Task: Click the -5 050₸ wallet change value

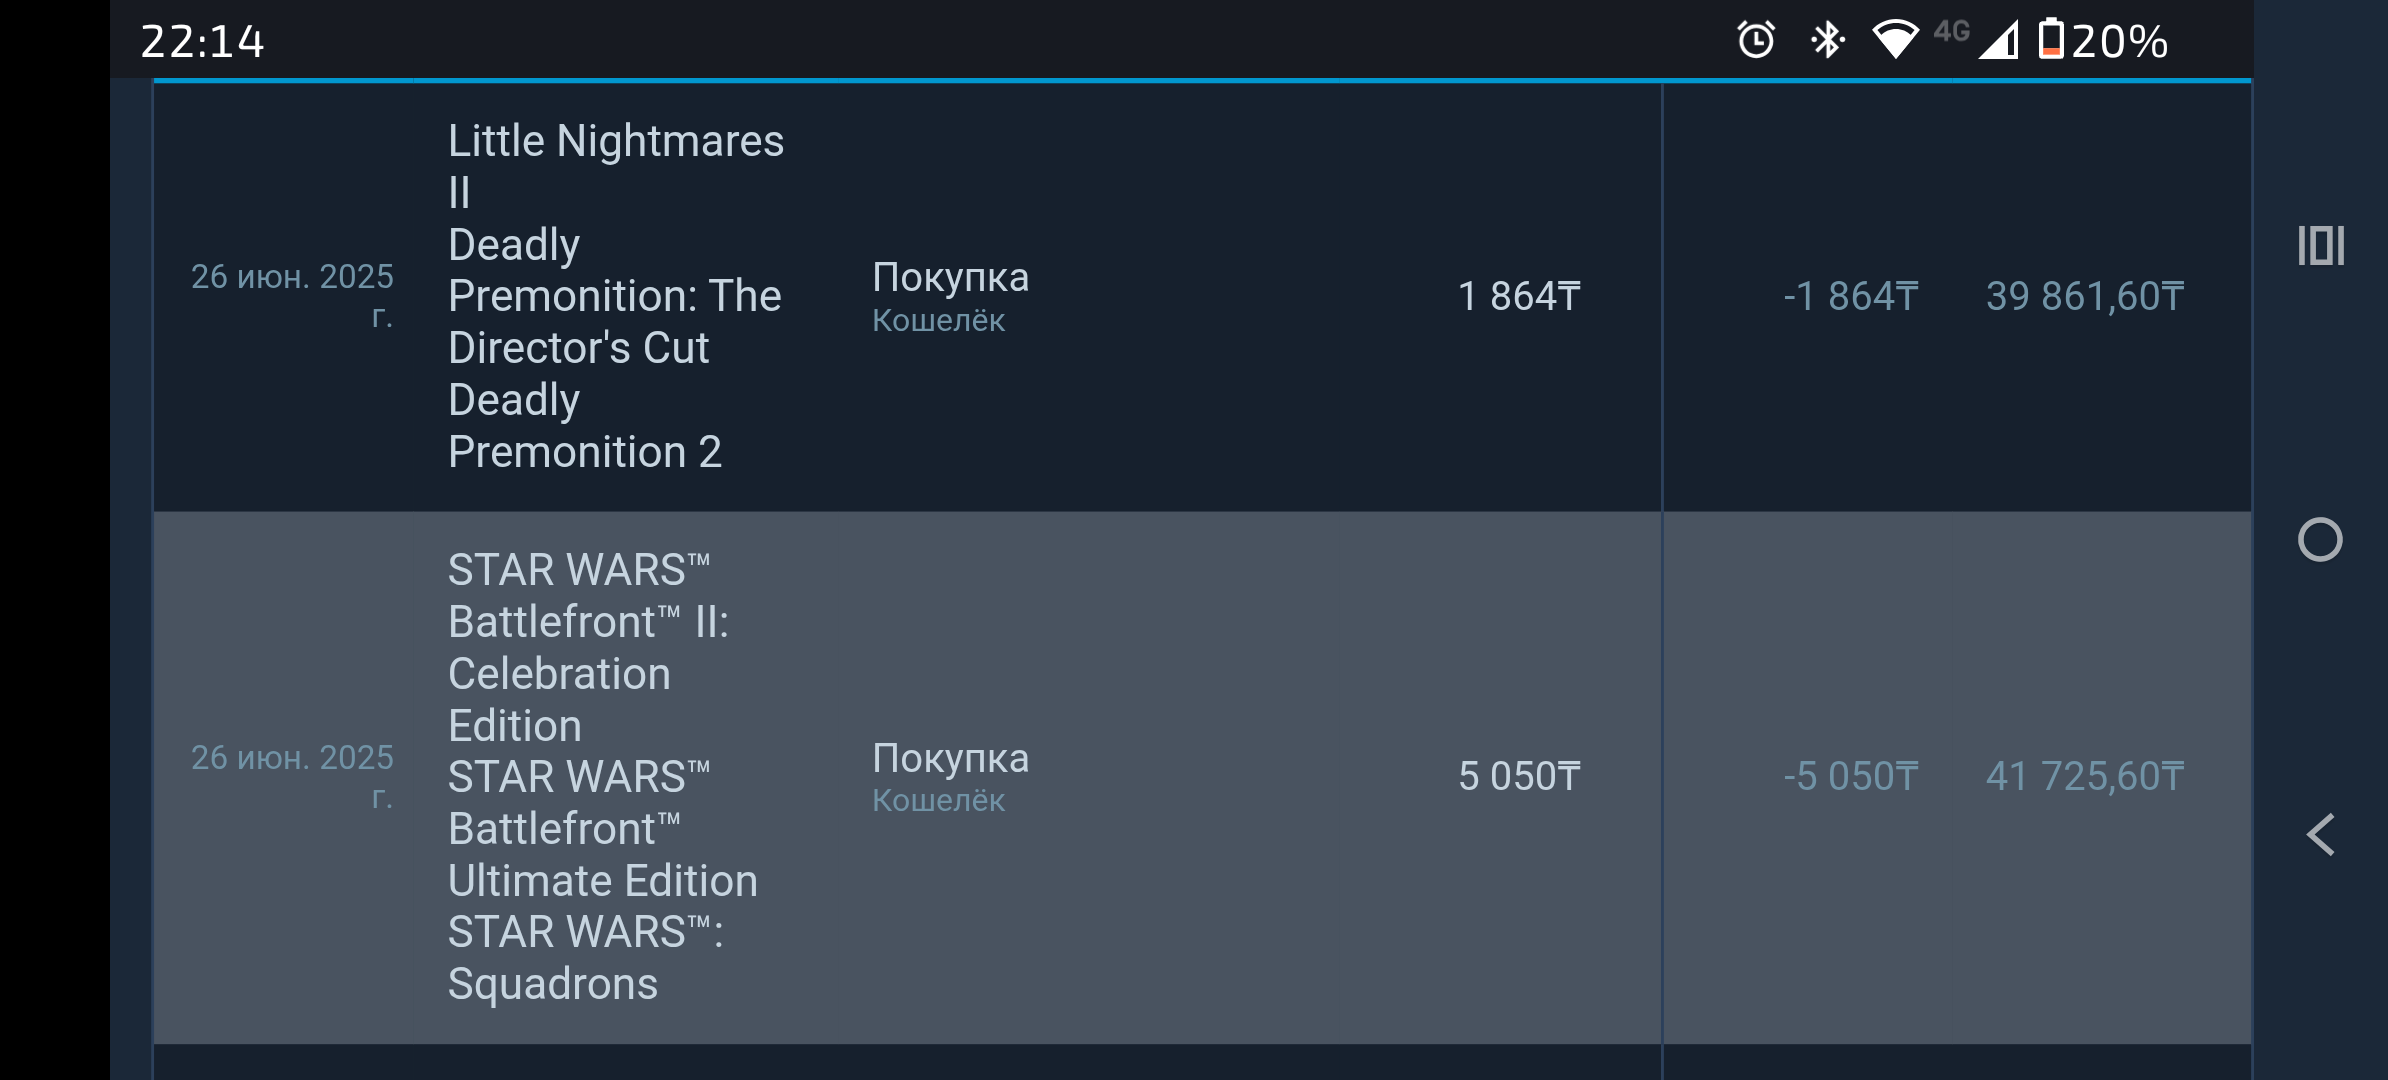Action: 1850,777
